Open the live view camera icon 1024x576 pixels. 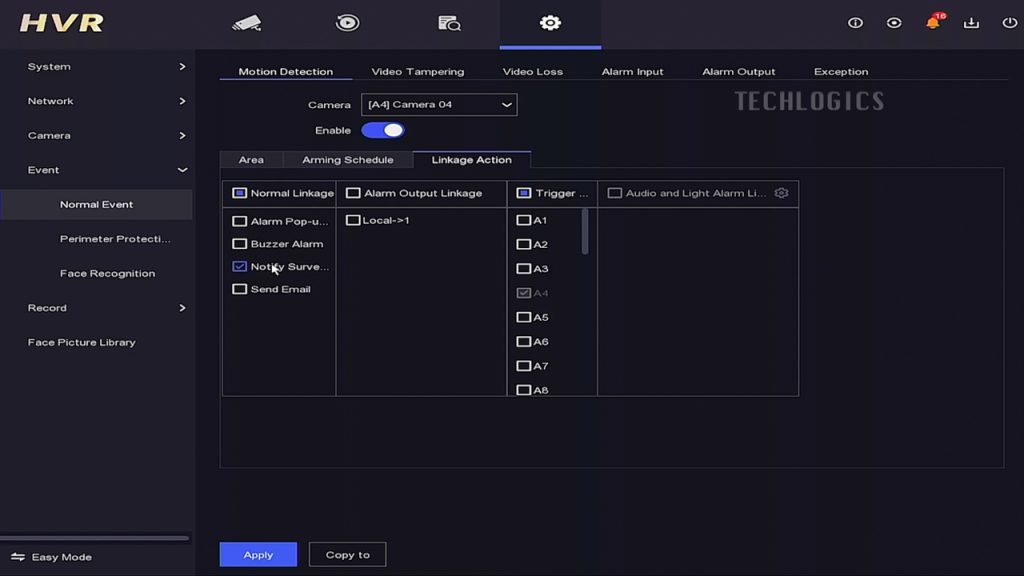pyautogui.click(x=246, y=23)
